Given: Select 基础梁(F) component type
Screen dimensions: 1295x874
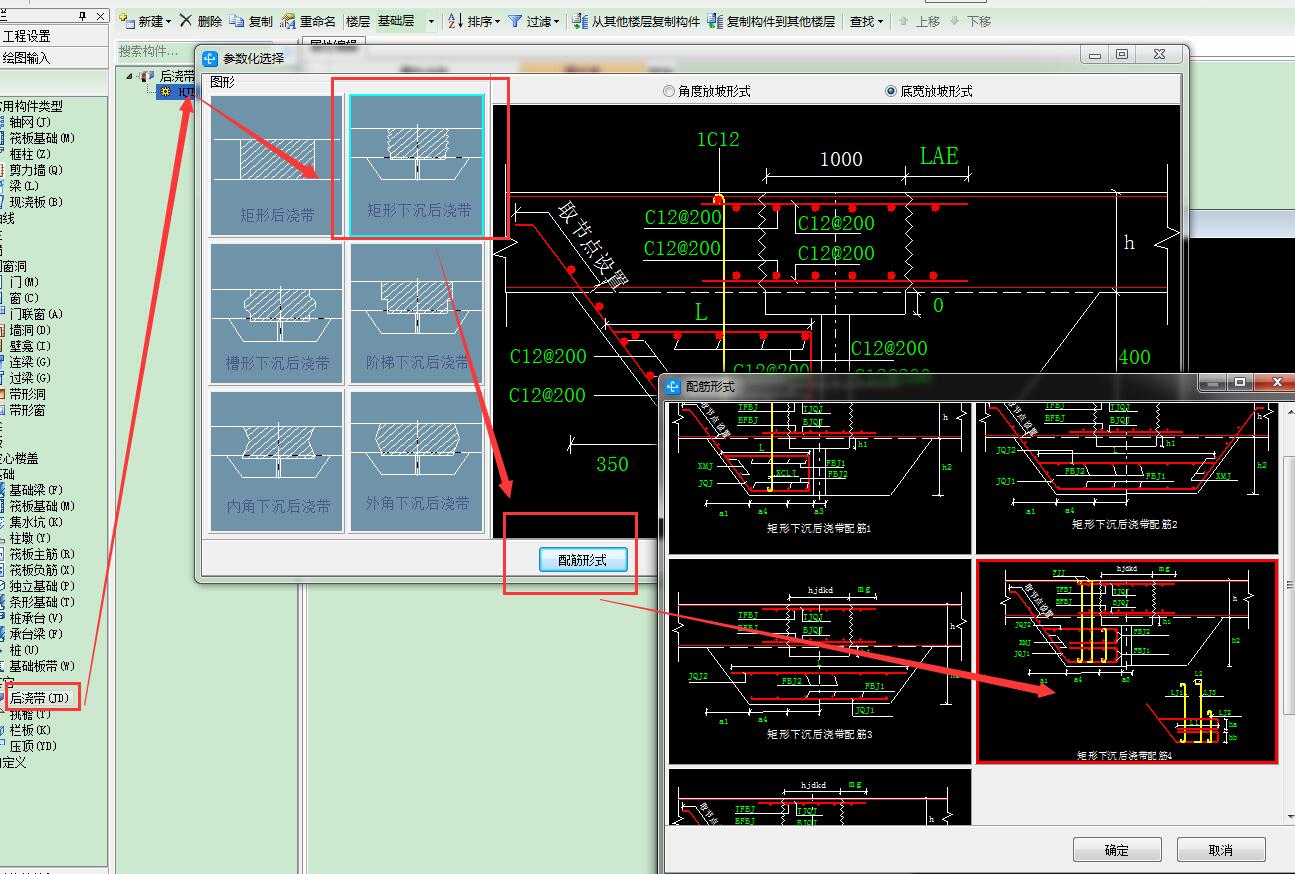Looking at the screenshot, I should 36,490.
